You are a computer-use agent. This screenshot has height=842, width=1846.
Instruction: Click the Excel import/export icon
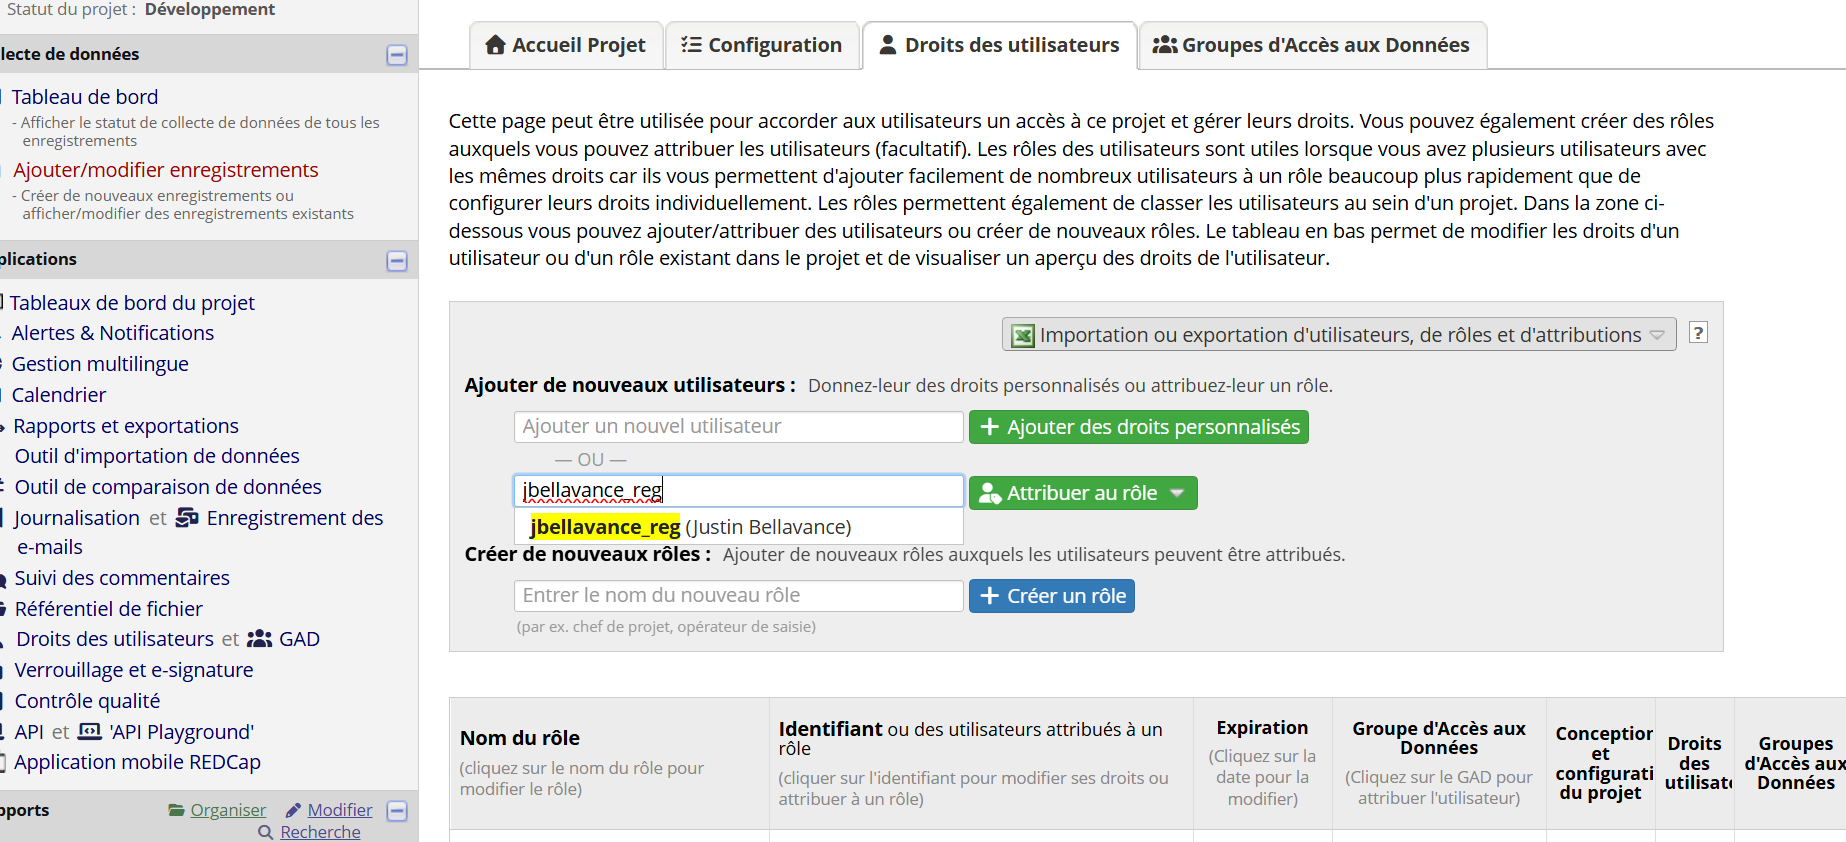(x=1023, y=336)
